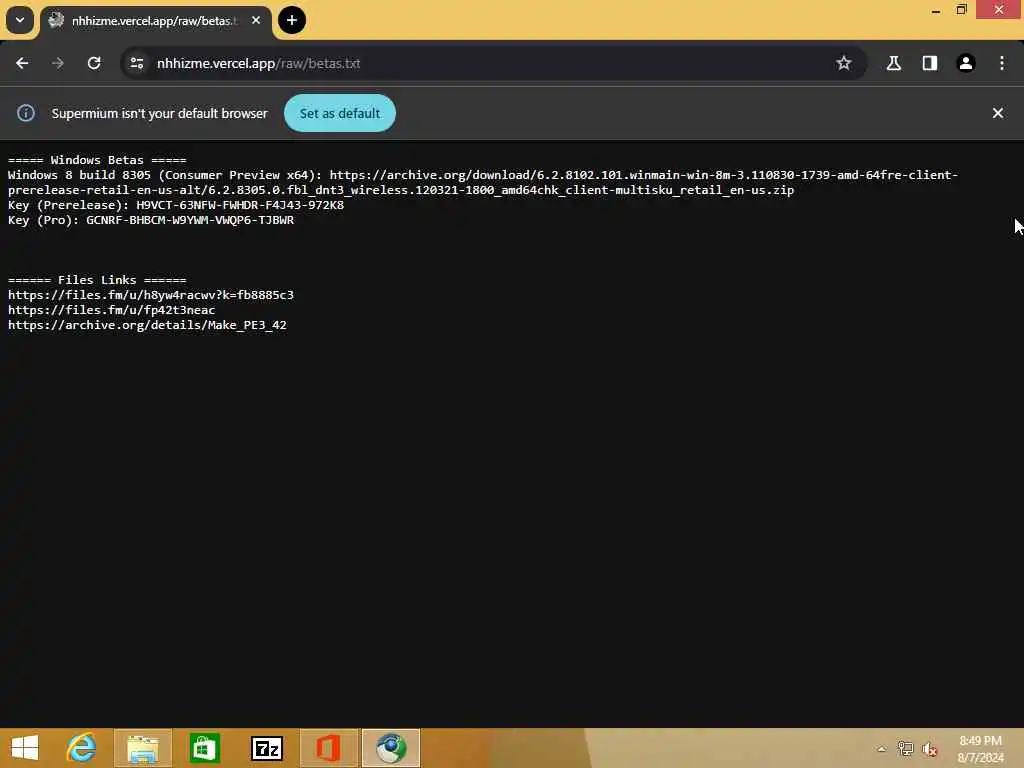
Task: Click the archive.org/details/Make_PE3_42 text
Action: pos(147,325)
